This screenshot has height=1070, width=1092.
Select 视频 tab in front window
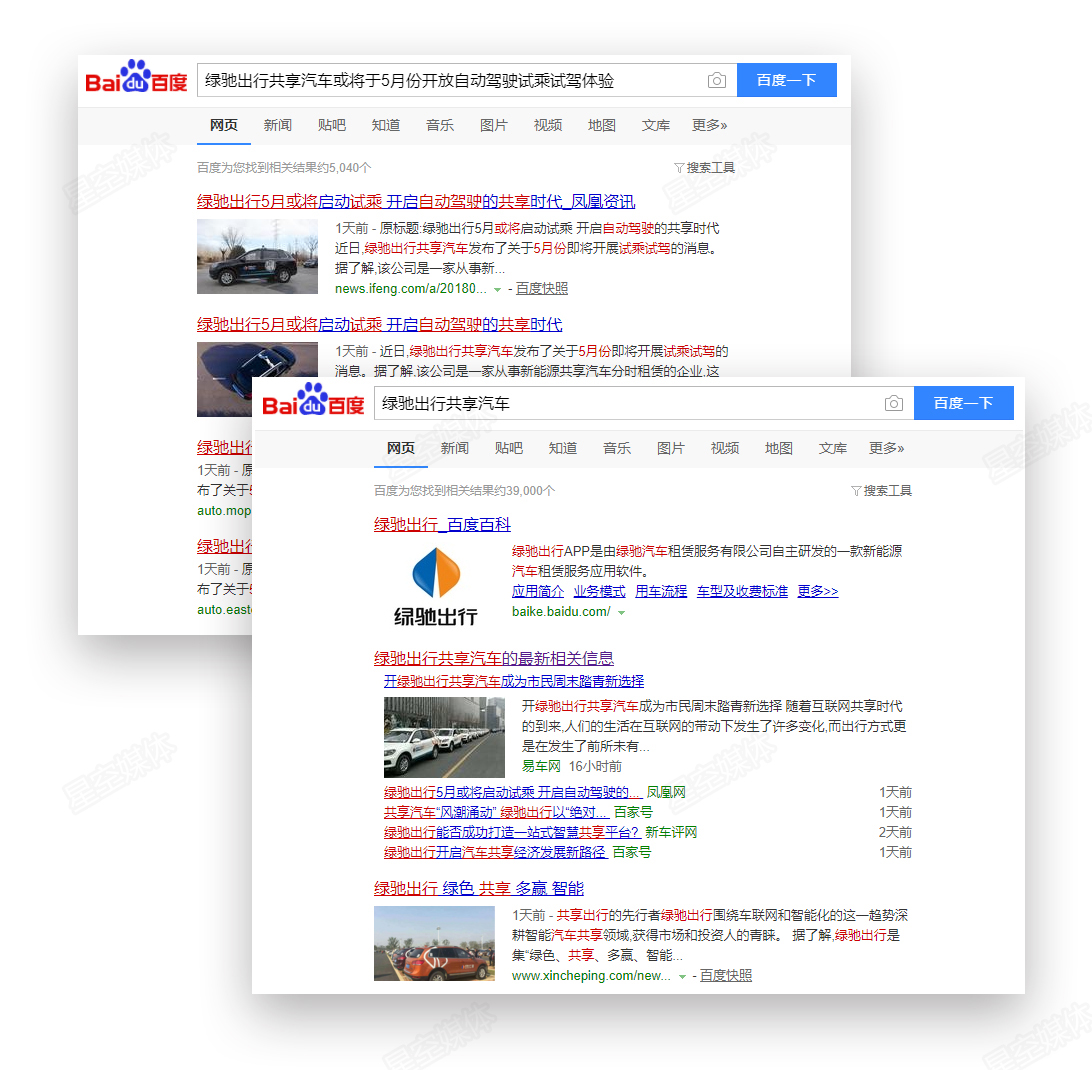pyautogui.click(x=725, y=448)
